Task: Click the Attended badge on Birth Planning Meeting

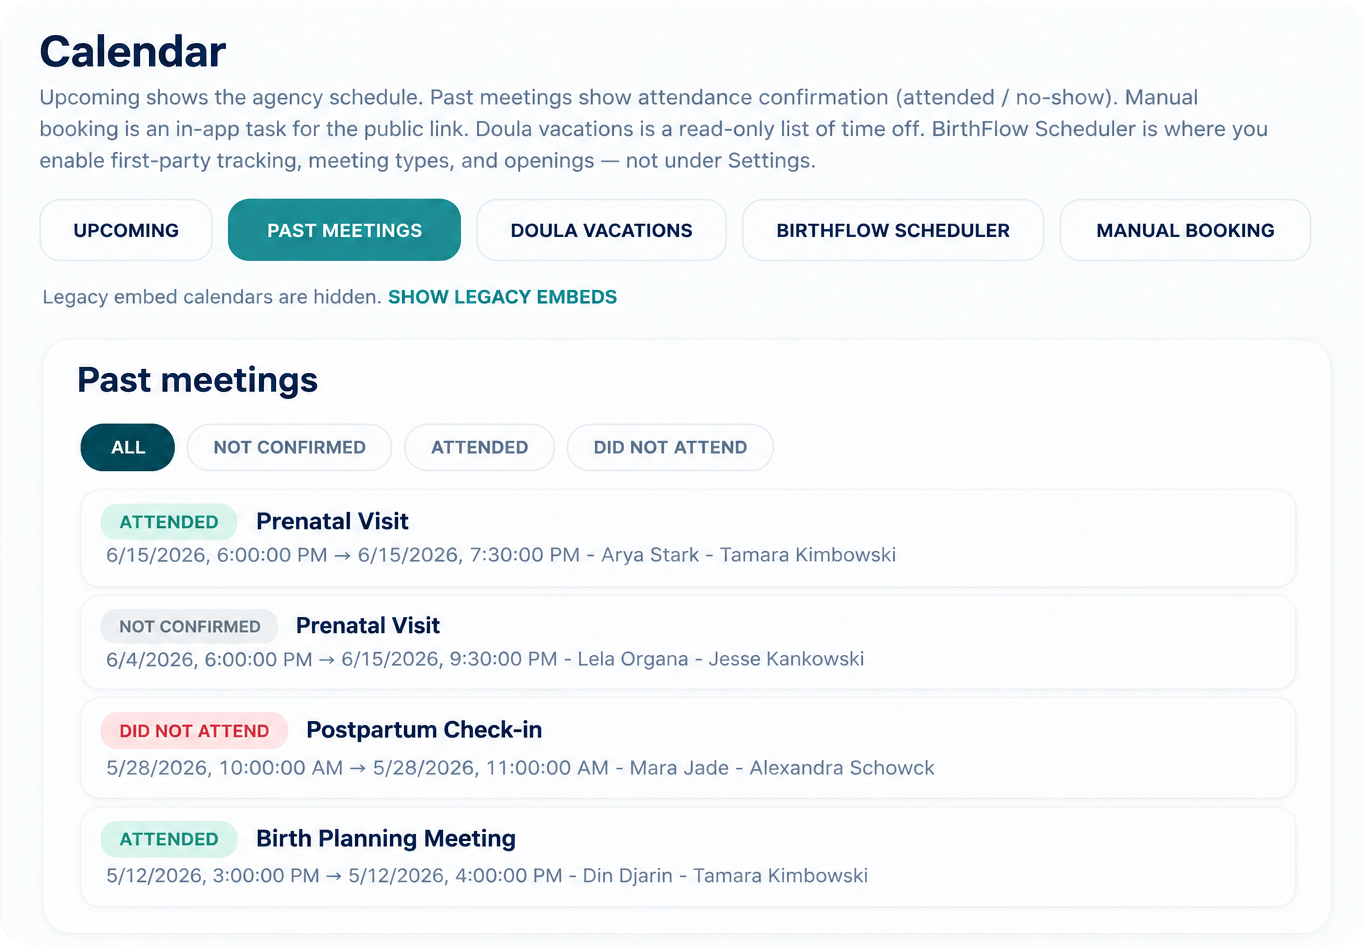Action: click(x=169, y=839)
